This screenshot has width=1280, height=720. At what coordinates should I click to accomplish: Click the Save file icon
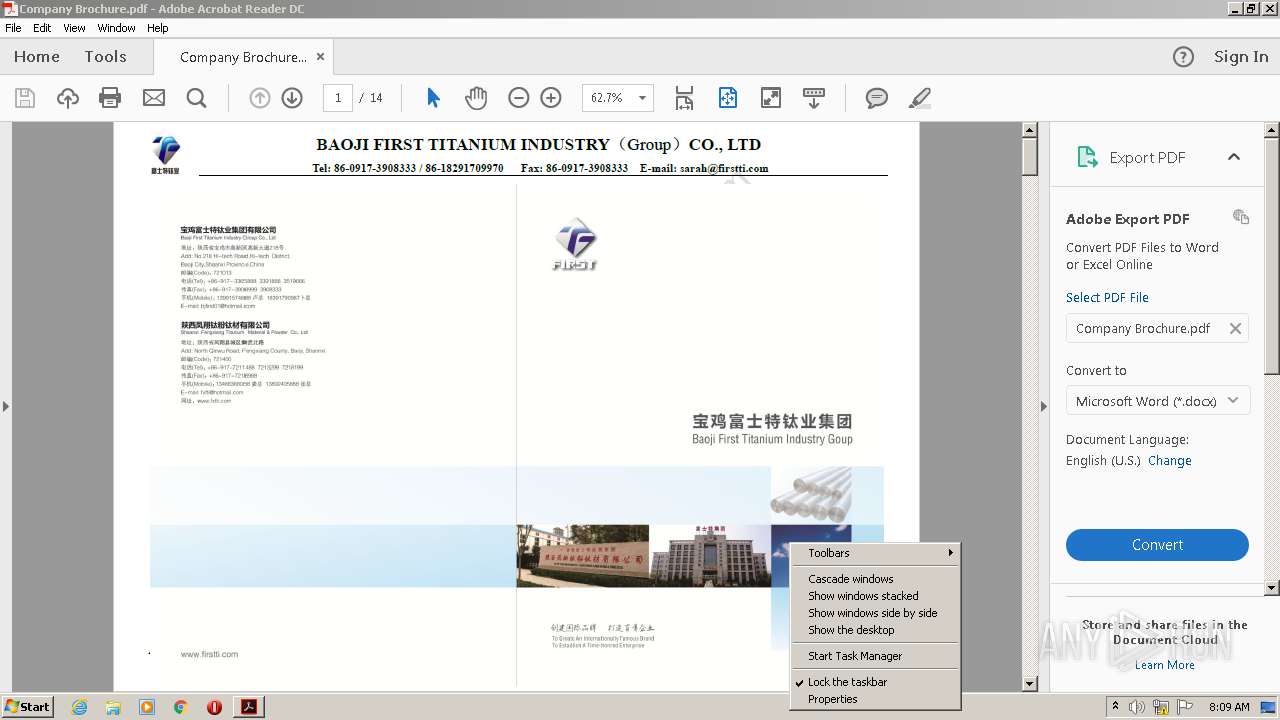tap(25, 98)
